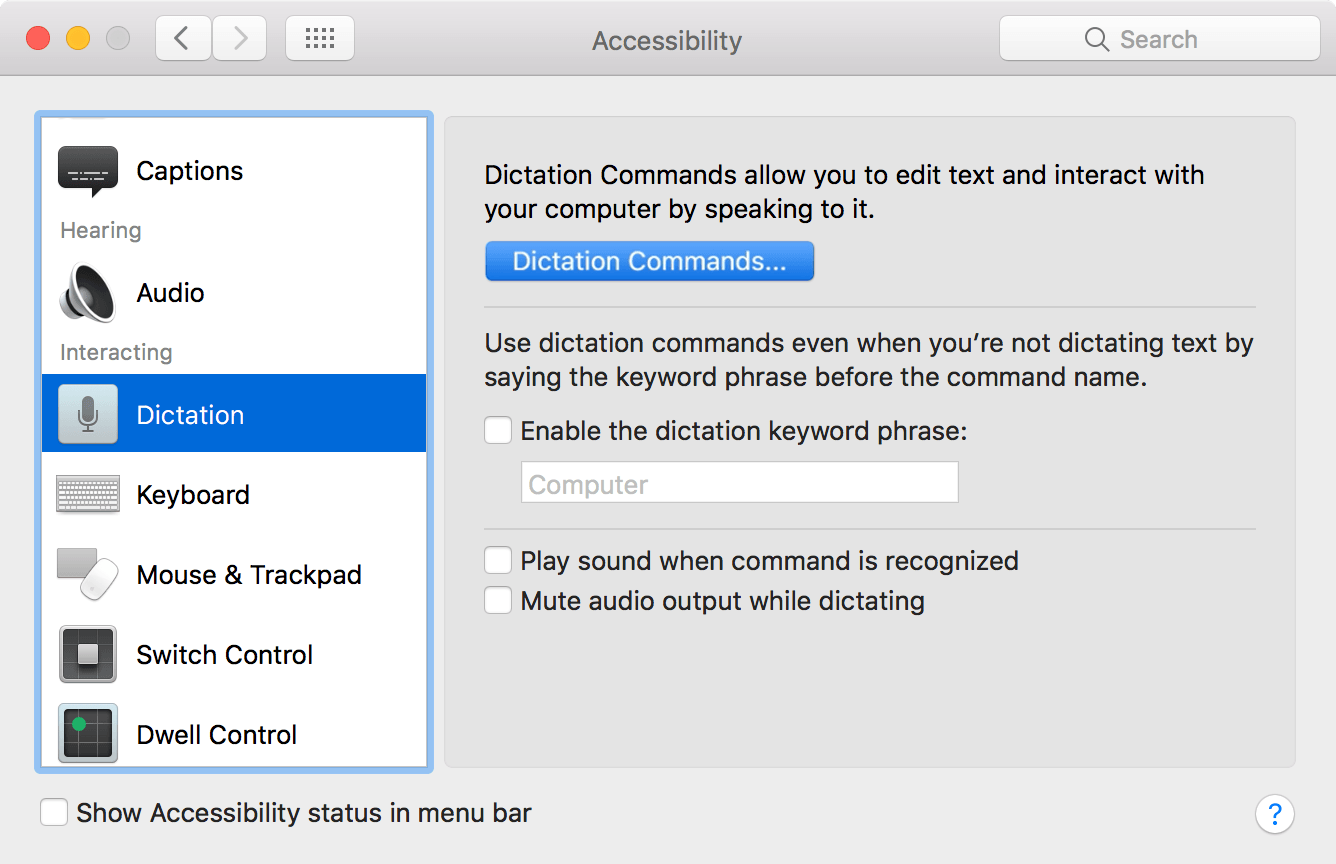The height and width of the screenshot is (864, 1336).
Task: Toggle Show Accessibility status in menu bar
Action: click(x=54, y=812)
